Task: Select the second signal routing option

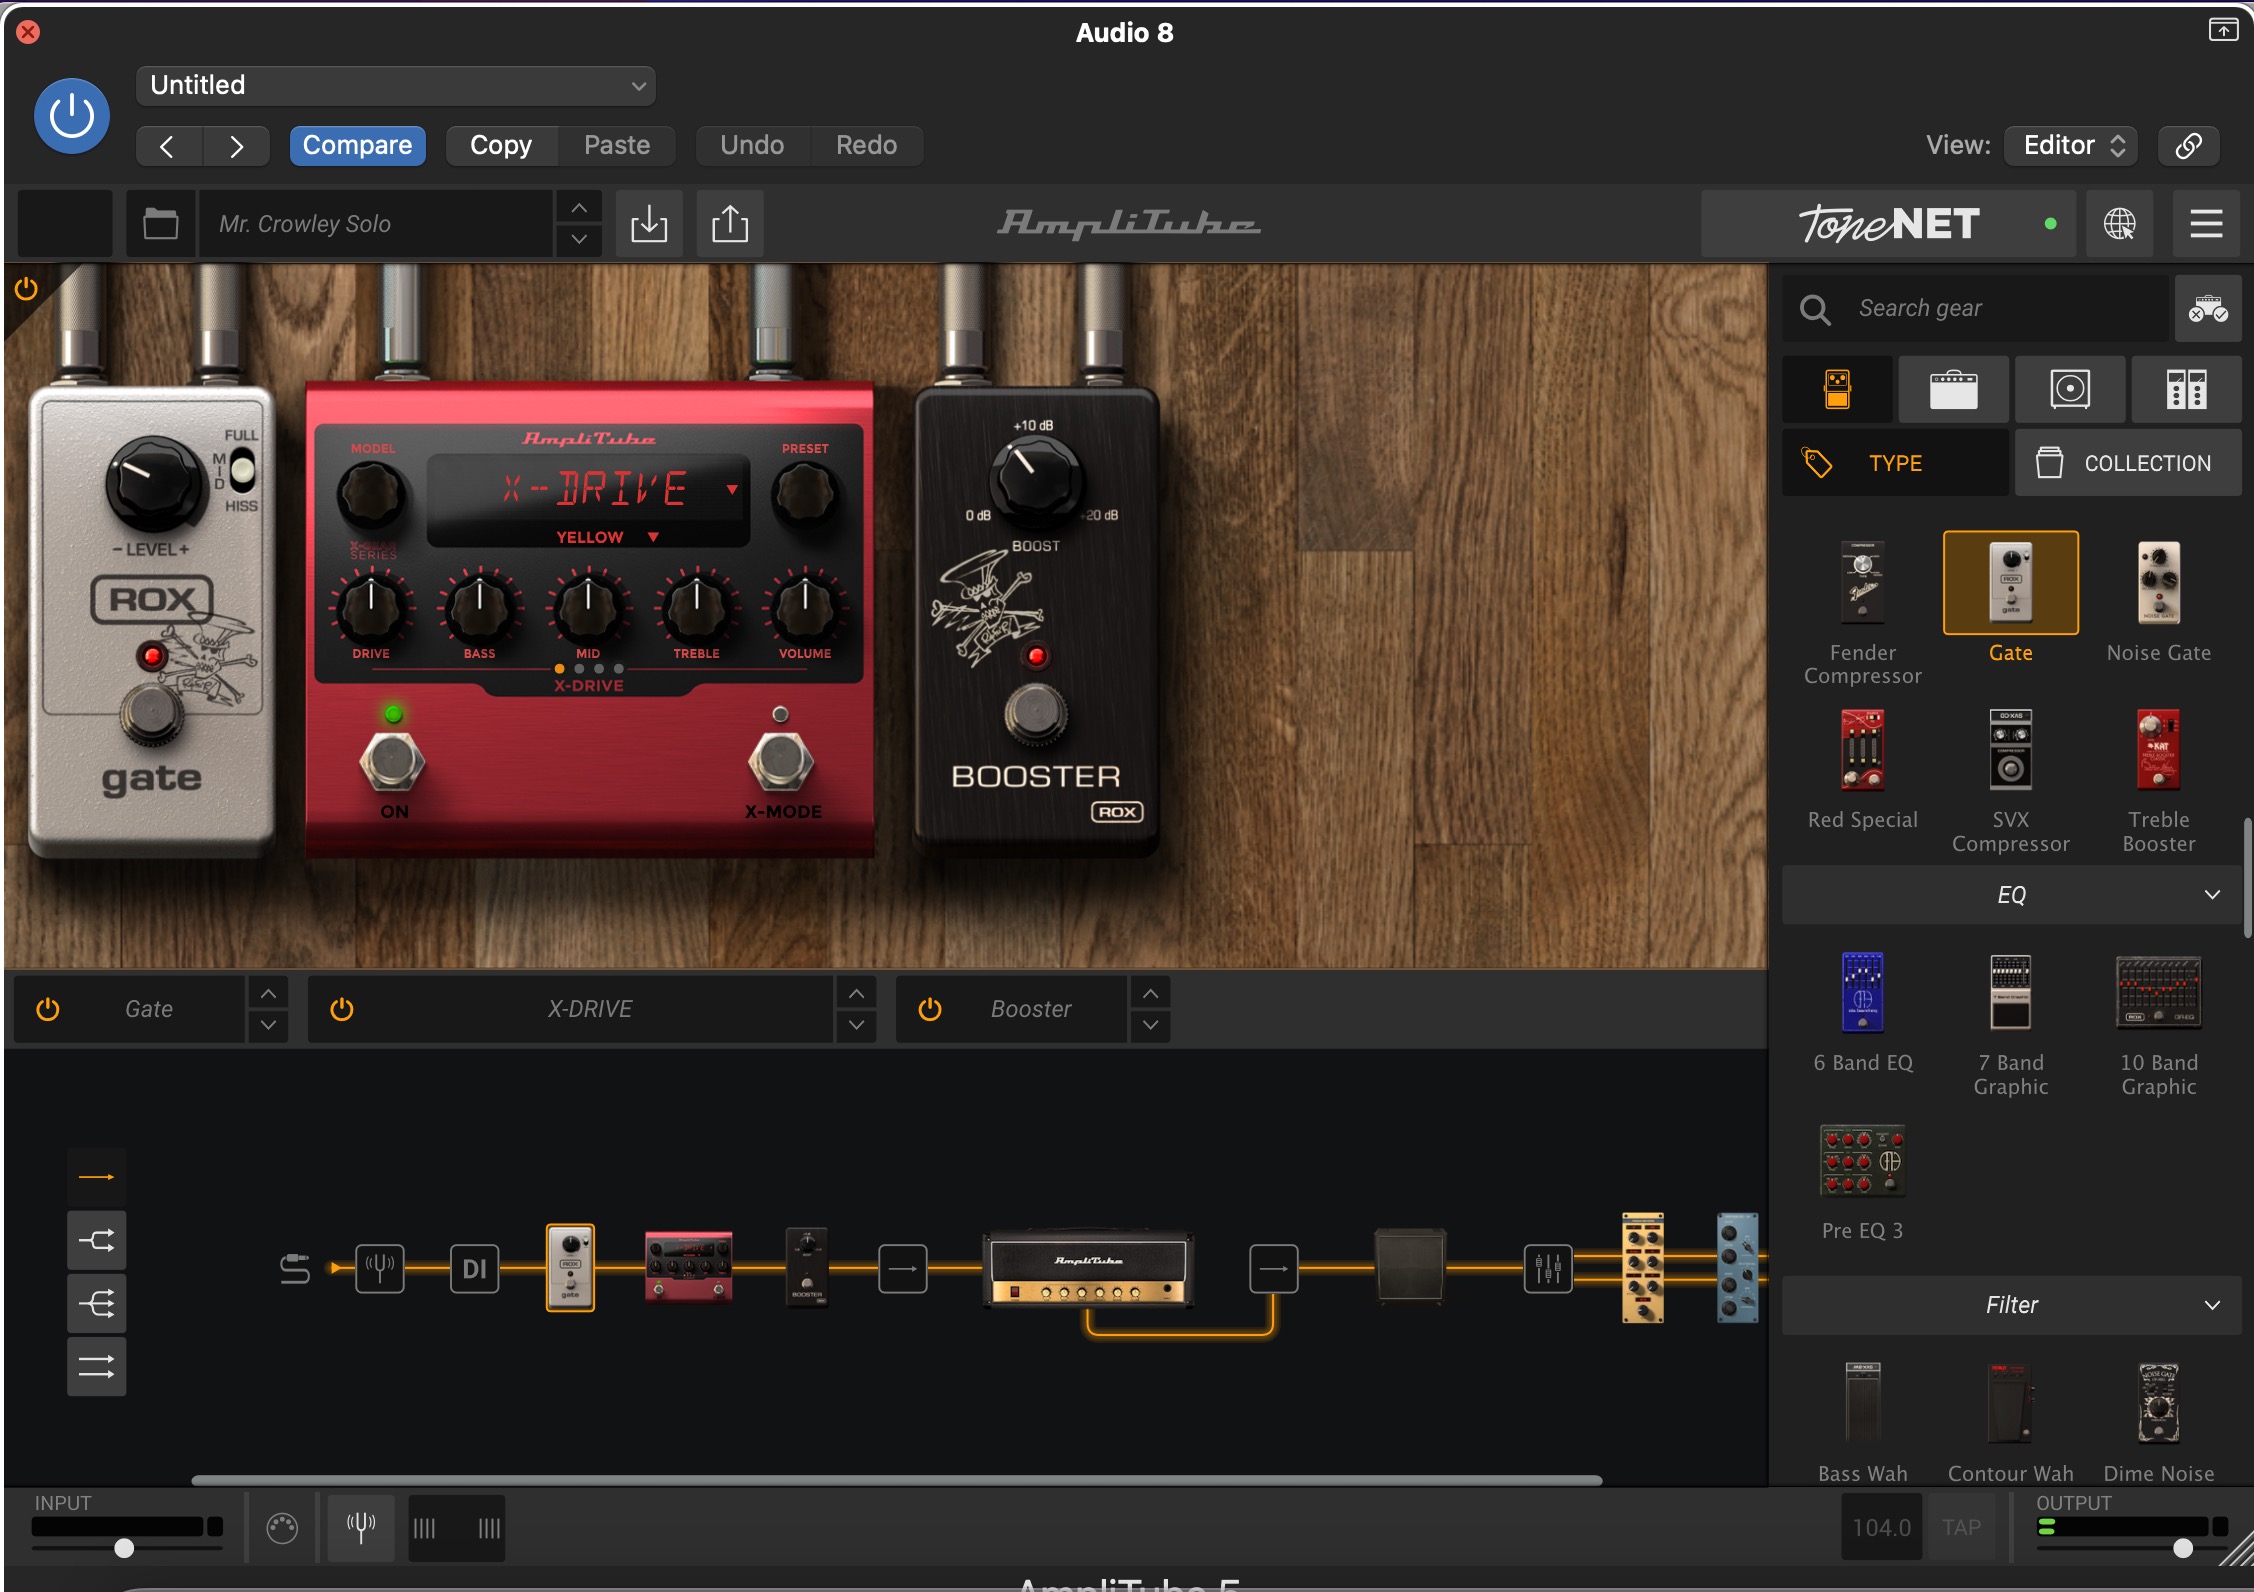Action: (x=96, y=1241)
